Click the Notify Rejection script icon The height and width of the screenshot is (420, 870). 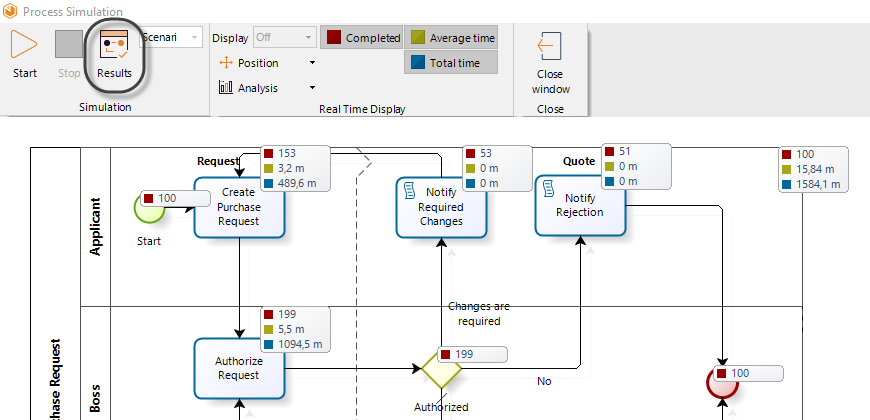click(548, 188)
